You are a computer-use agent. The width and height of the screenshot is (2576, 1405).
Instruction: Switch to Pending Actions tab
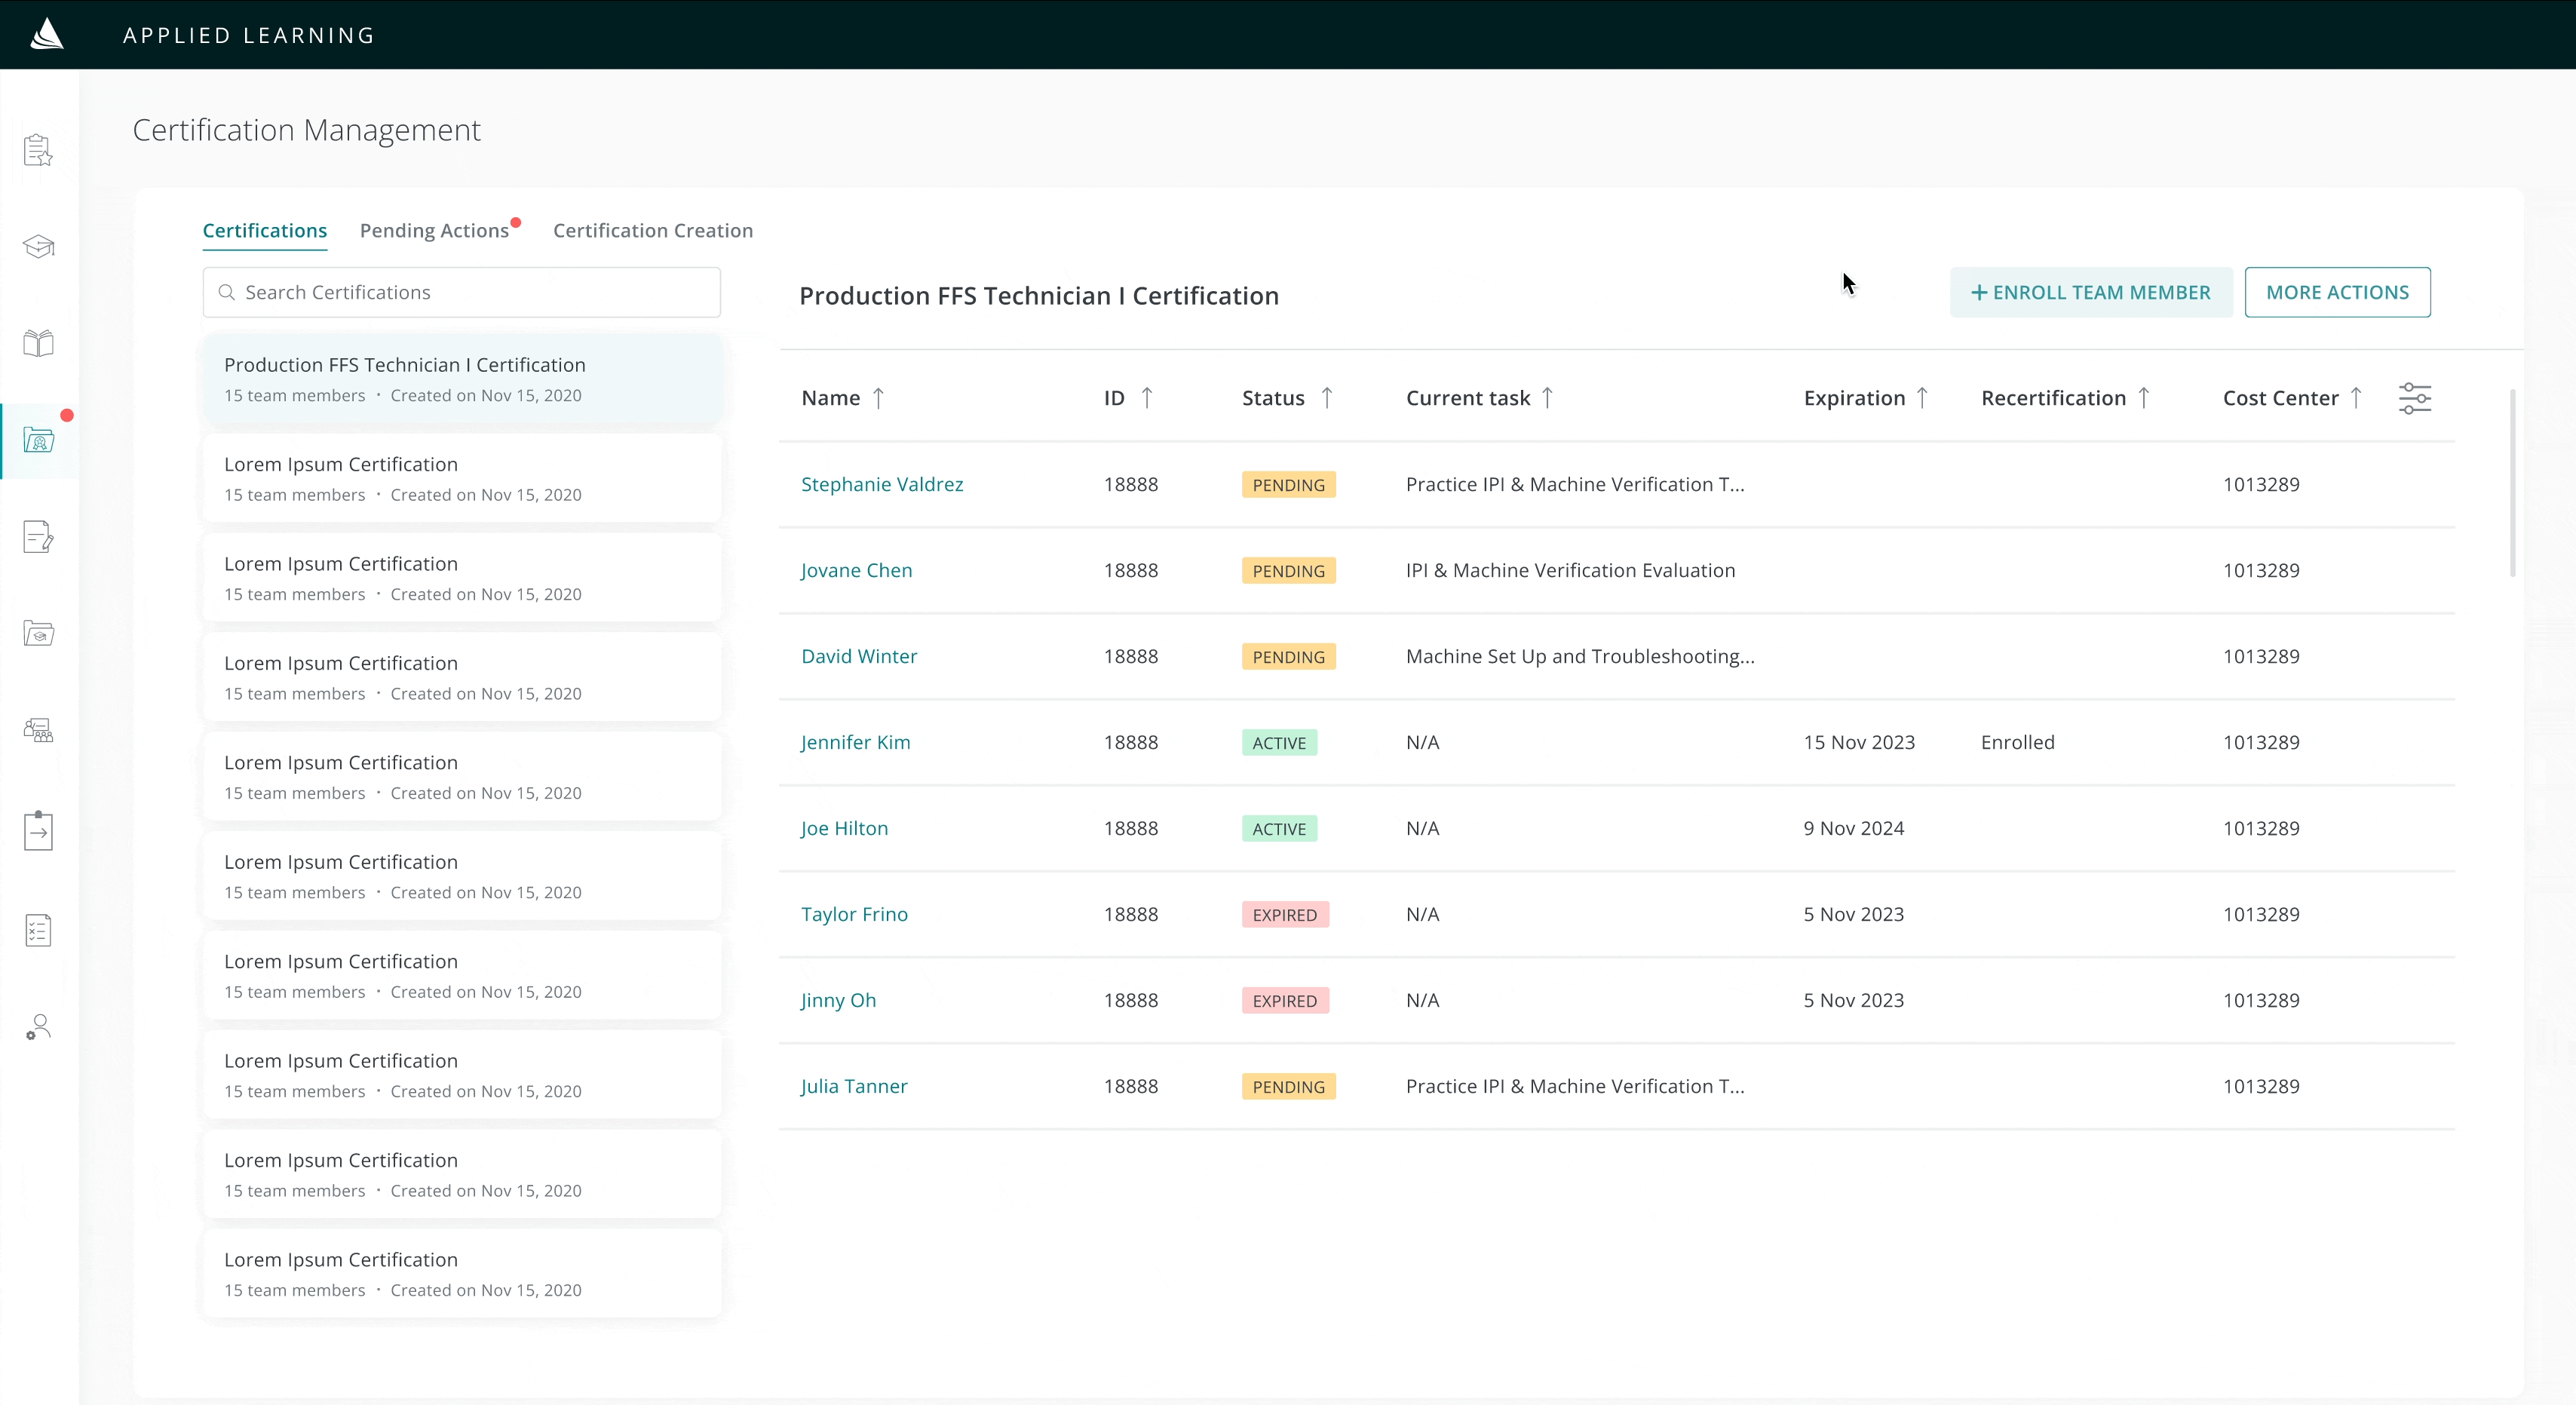(434, 231)
